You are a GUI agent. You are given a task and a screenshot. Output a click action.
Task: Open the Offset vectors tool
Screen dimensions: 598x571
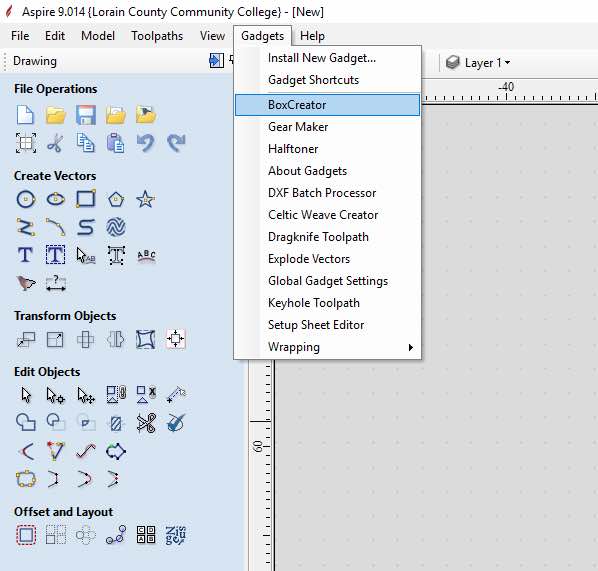[26, 535]
